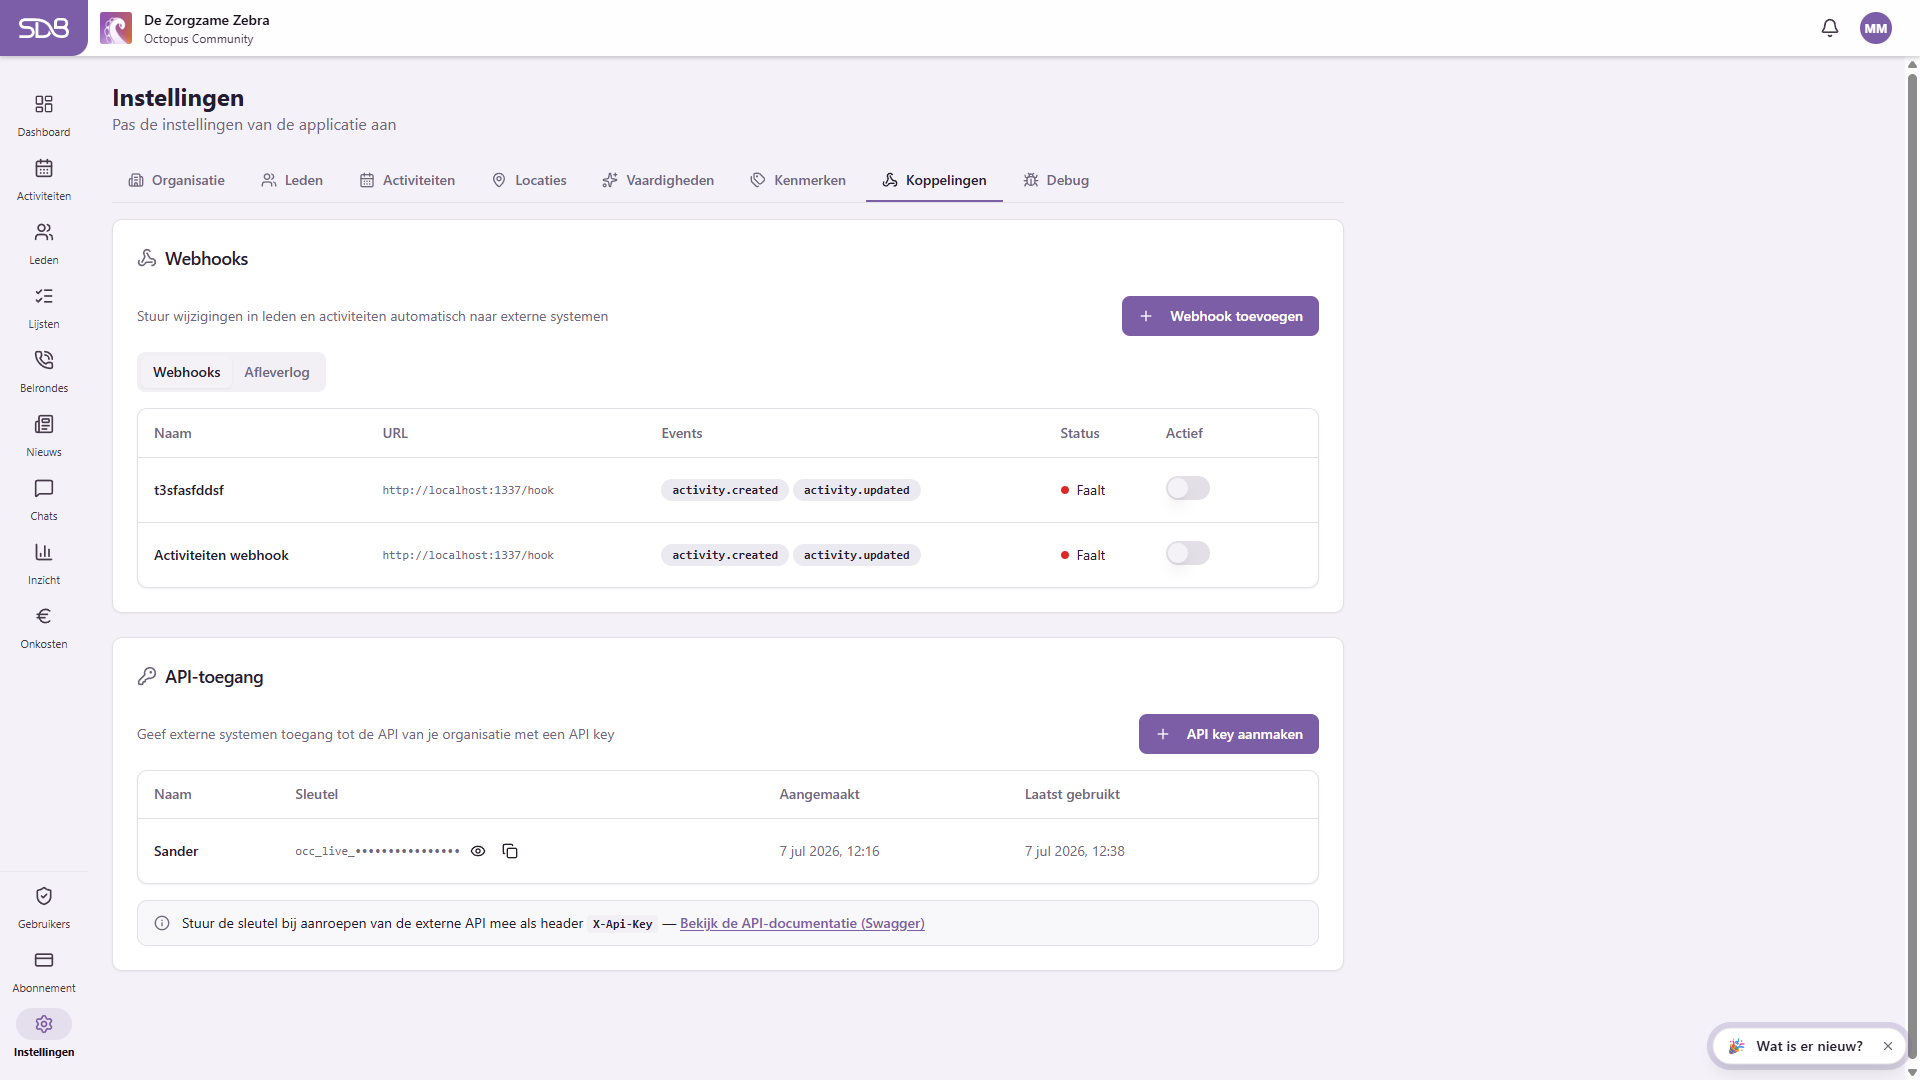Click the '7 jul 2026, 12:38' last used date
Image resolution: width=1920 pixels, height=1080 pixels.
point(1074,851)
